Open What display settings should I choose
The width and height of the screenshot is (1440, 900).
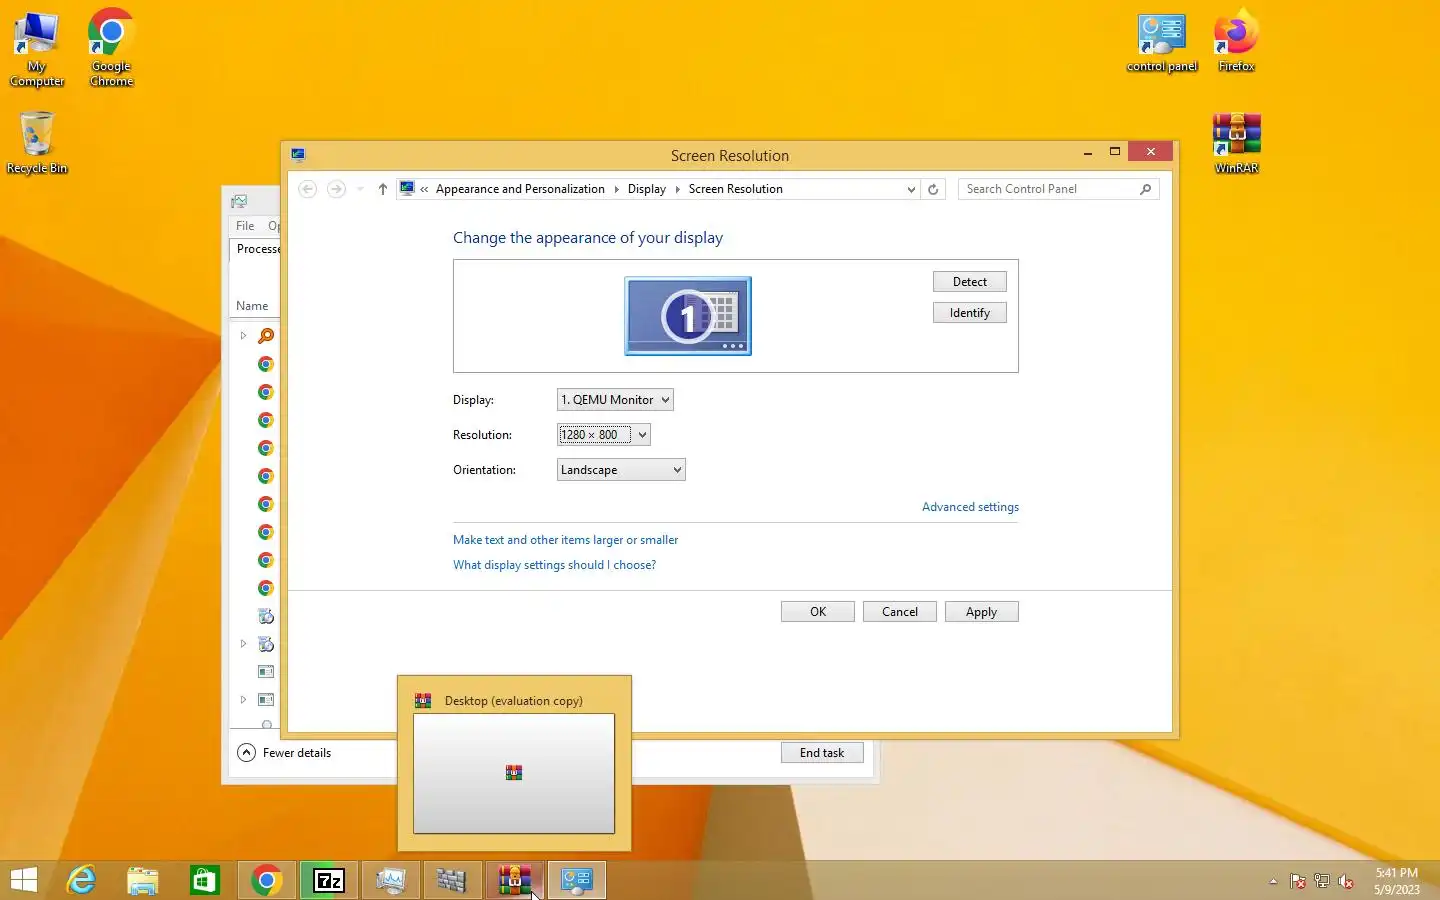tap(554, 565)
